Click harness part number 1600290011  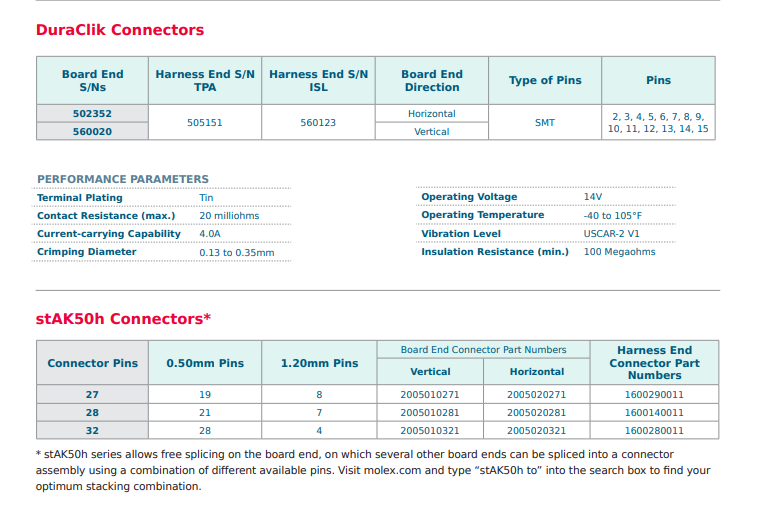click(654, 394)
